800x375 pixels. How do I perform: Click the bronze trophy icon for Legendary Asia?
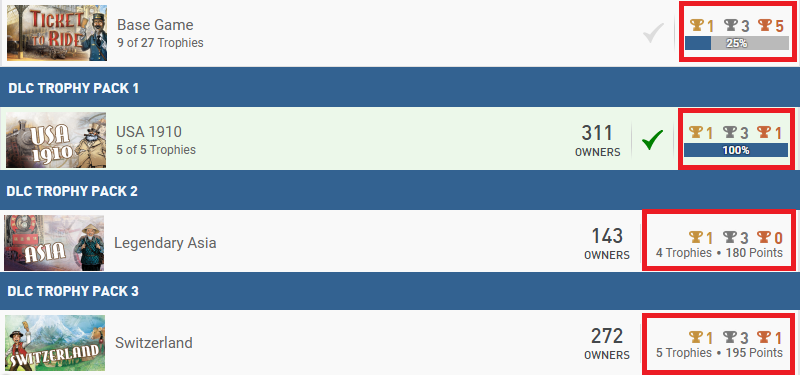tap(763, 237)
